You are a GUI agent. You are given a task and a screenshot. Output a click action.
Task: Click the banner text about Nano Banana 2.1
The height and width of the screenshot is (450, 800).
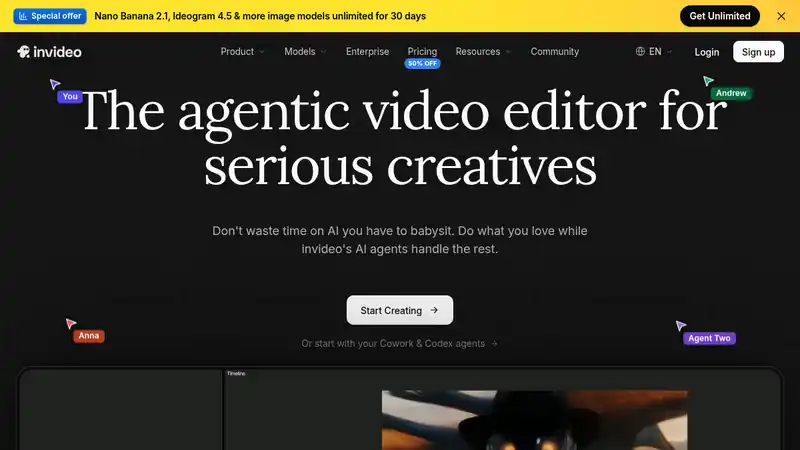[260, 16]
